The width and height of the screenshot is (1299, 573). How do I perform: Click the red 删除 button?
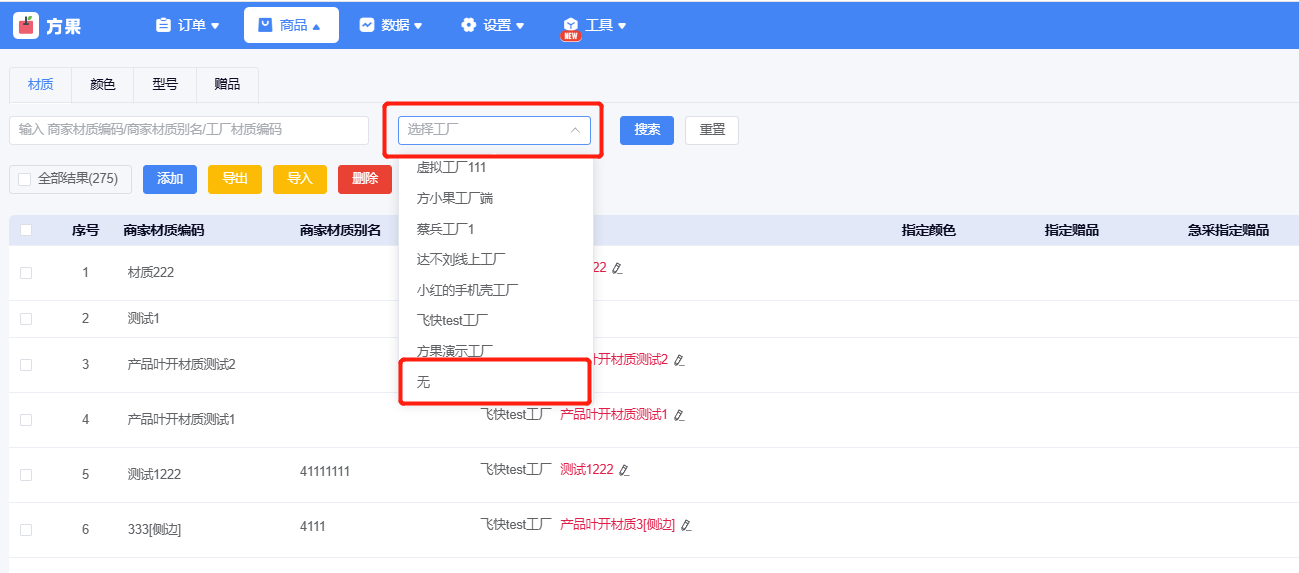tap(364, 179)
